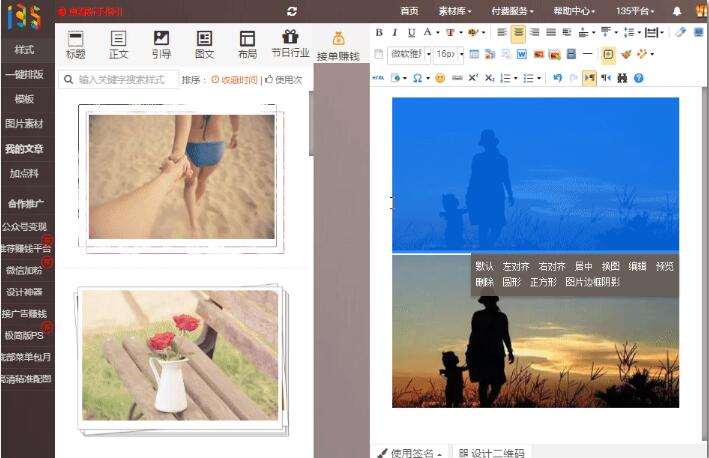Toggle subscript formatting
709x458 pixels.
490,78
